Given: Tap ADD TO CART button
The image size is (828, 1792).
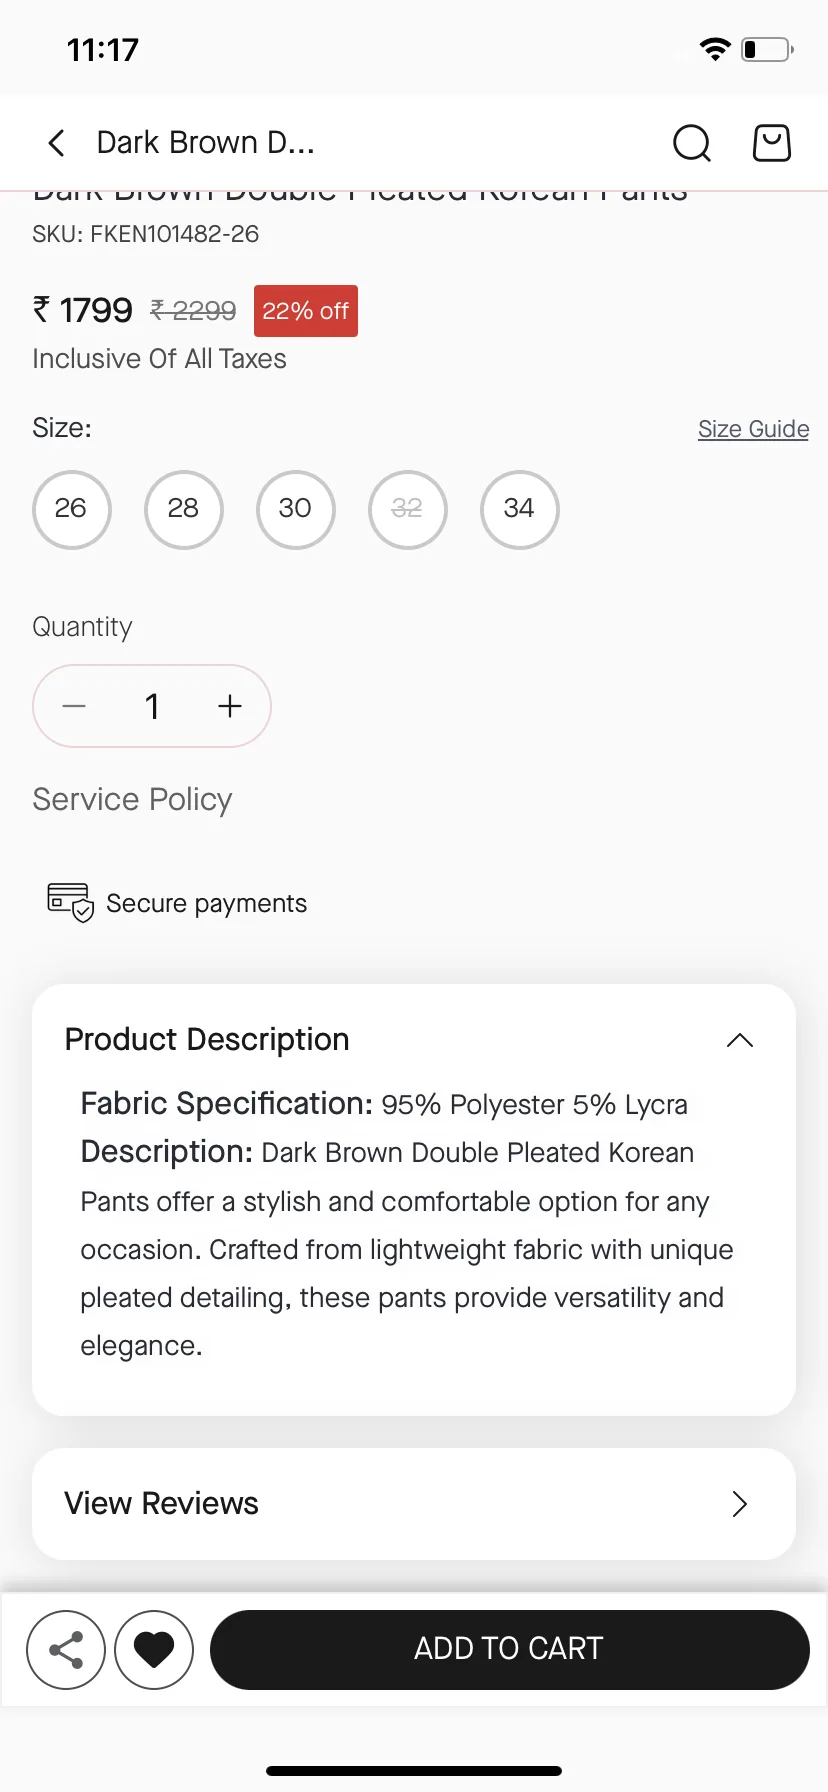Looking at the screenshot, I should [510, 1650].
